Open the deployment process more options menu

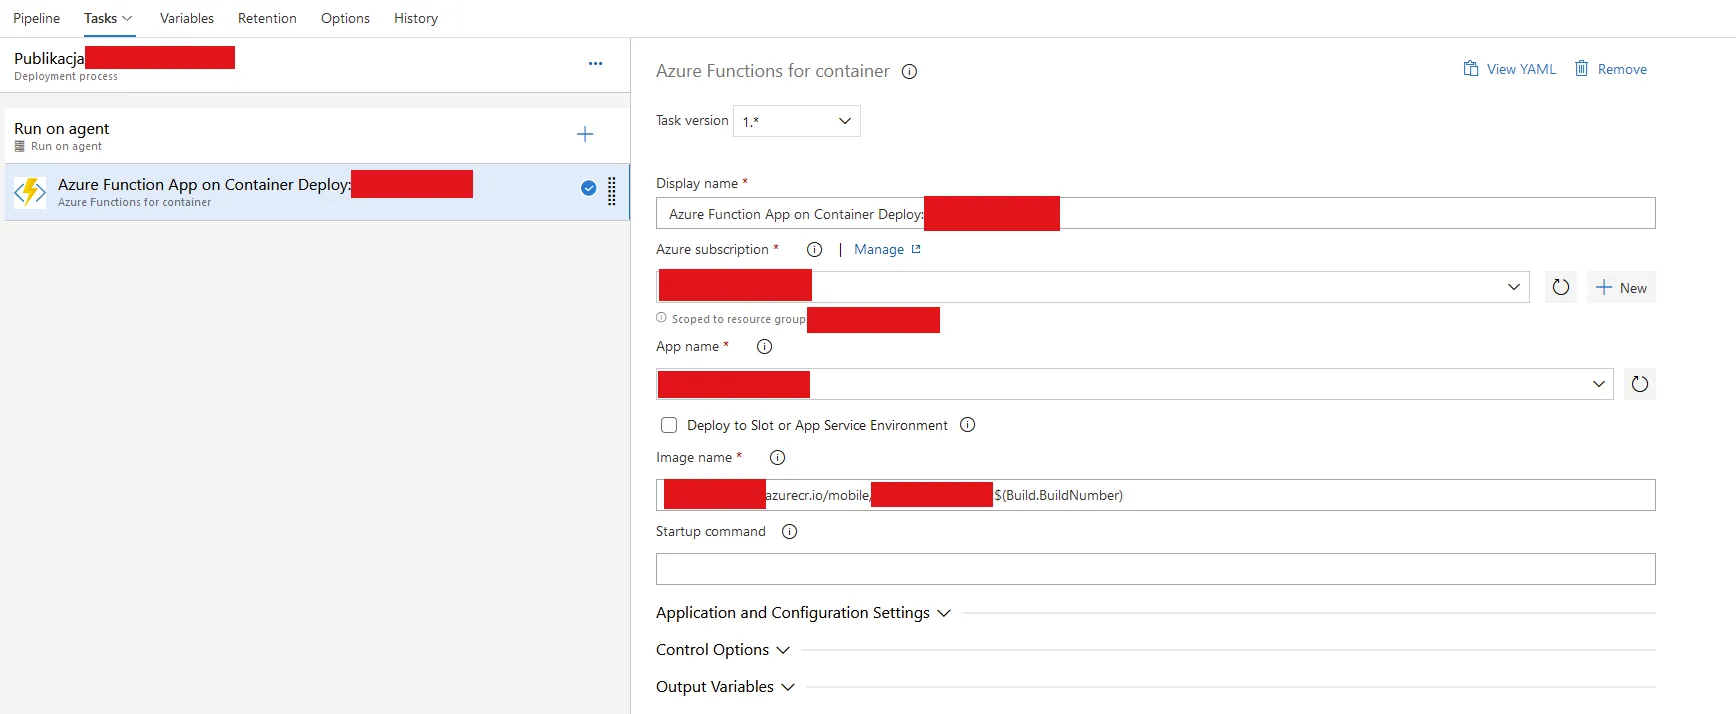click(595, 64)
